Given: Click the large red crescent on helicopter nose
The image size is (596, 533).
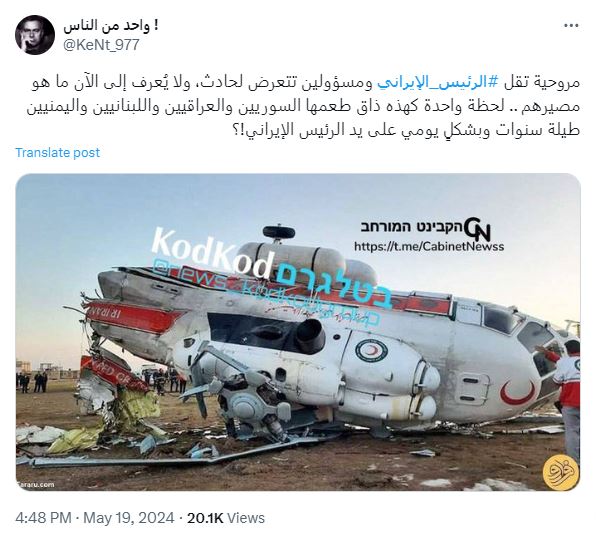Looking at the screenshot, I should tap(517, 393).
